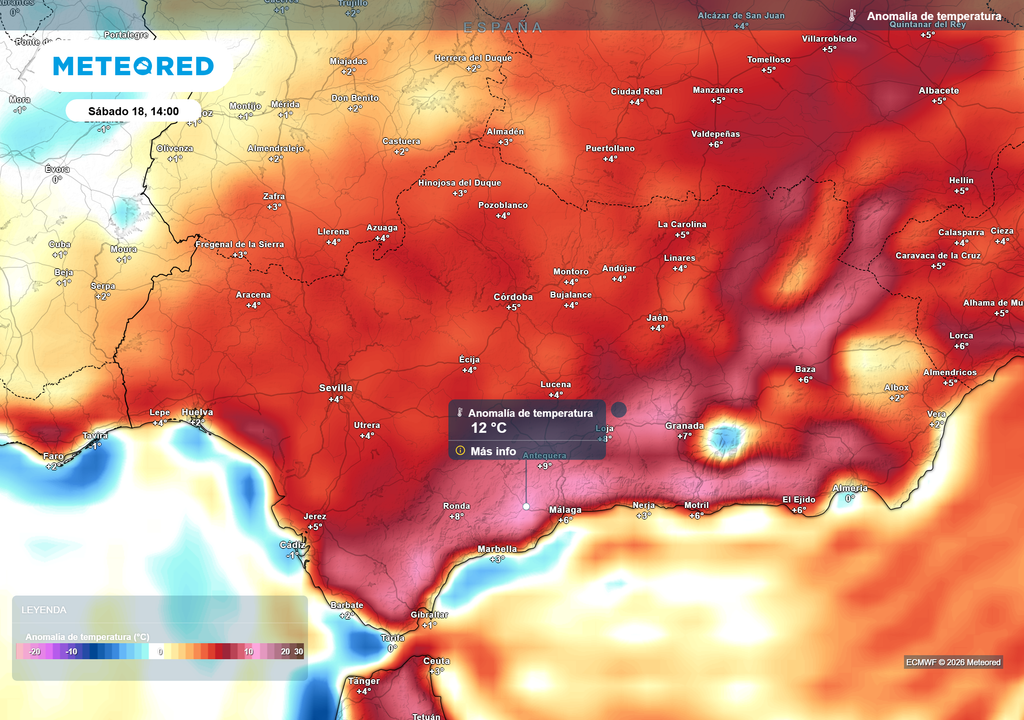The width and height of the screenshot is (1024, 720).
Task: Click the Motril city label
Action: (696, 505)
